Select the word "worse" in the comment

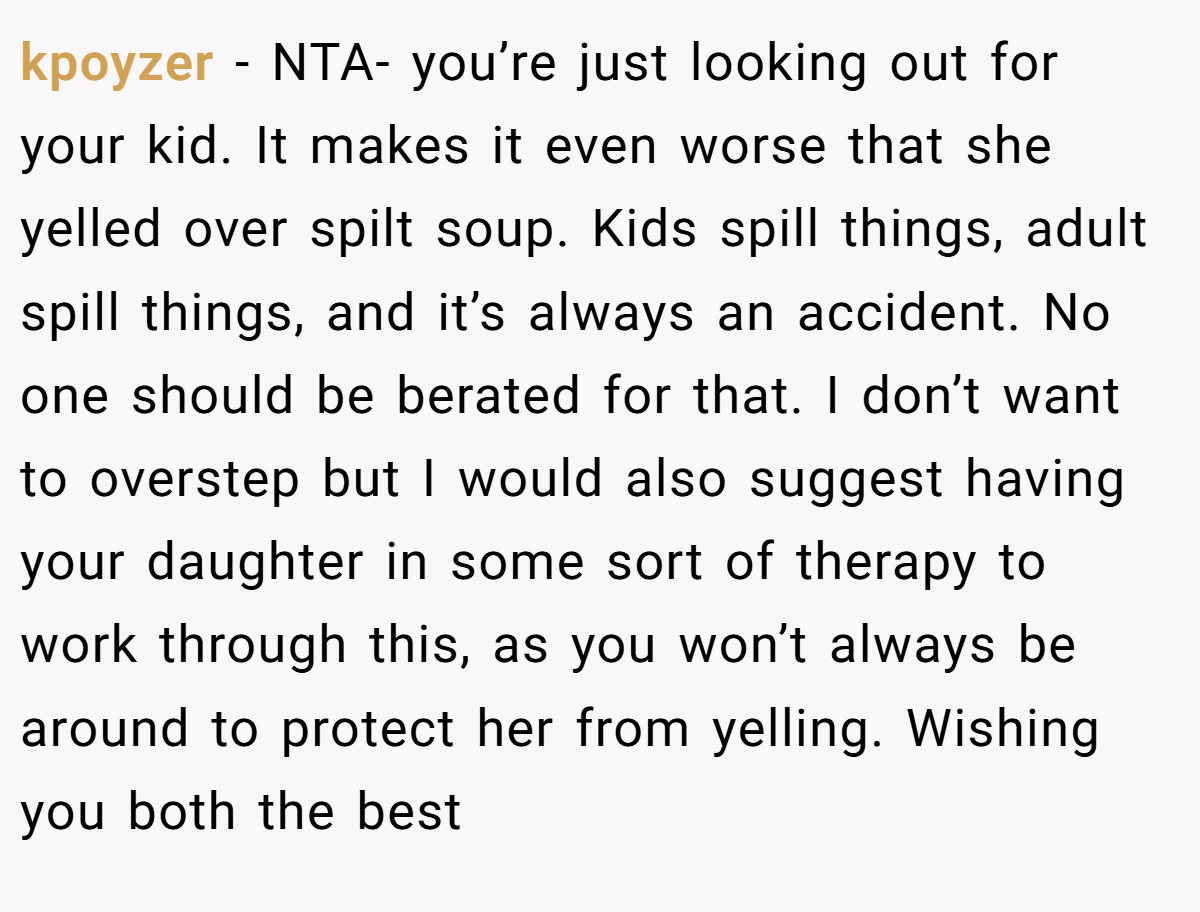754,148
